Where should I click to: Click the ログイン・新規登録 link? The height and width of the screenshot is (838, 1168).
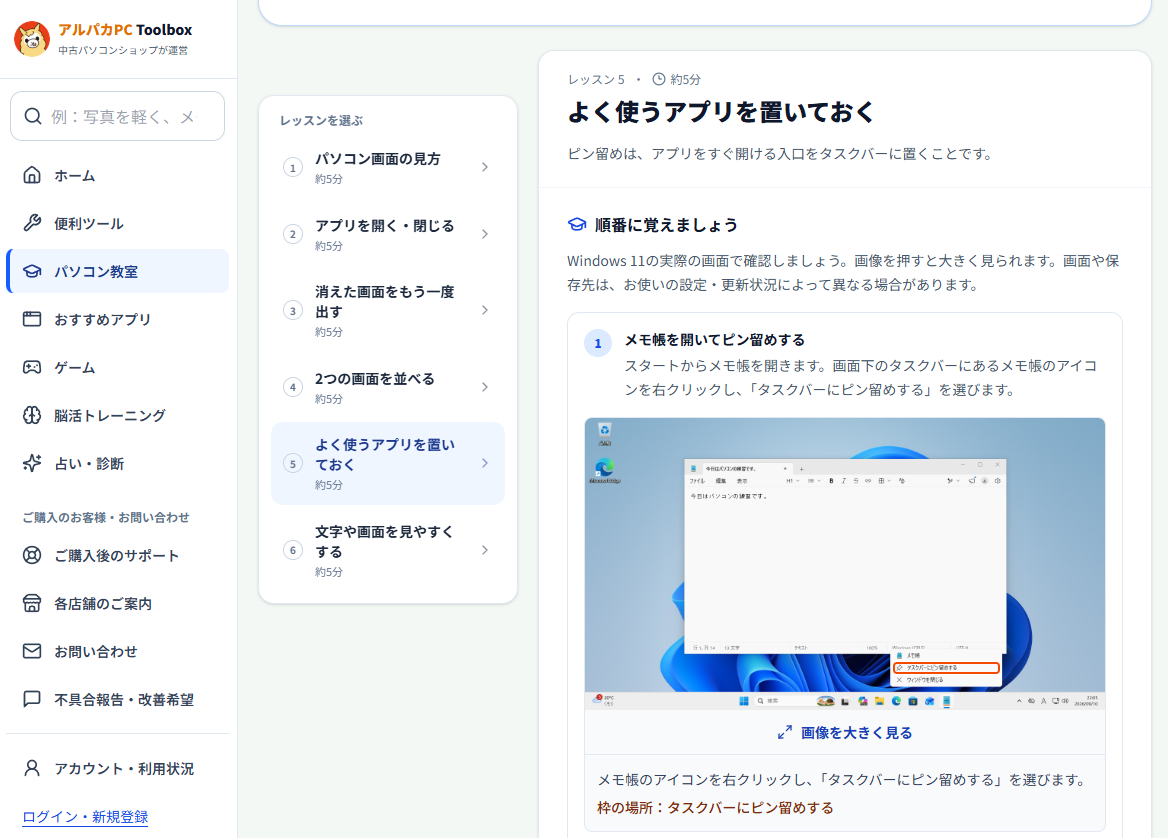pyautogui.click(x=85, y=816)
